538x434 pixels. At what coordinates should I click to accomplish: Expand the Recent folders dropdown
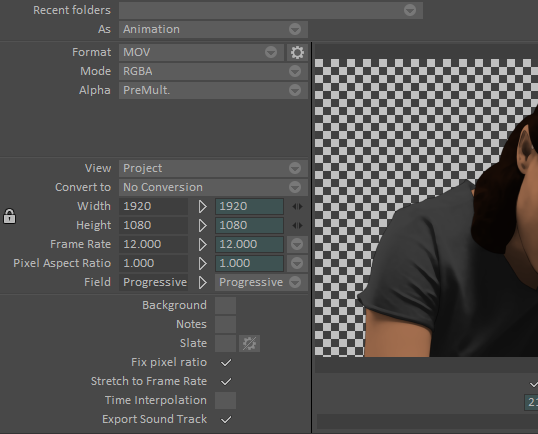click(271, 10)
